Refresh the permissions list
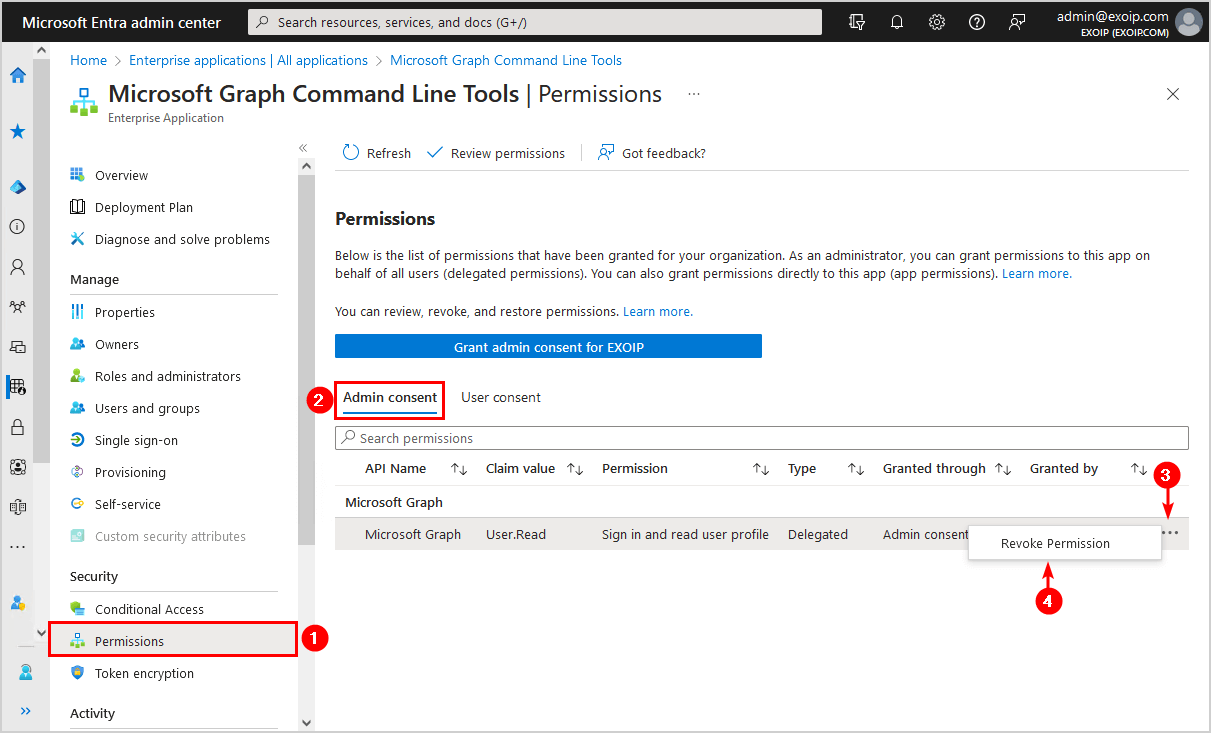This screenshot has height=733, width=1211. click(x=377, y=153)
